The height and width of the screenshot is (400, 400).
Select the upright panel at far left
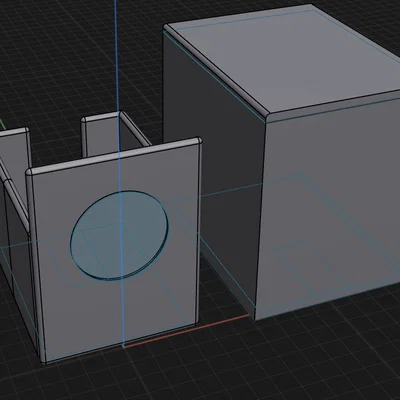15,160
